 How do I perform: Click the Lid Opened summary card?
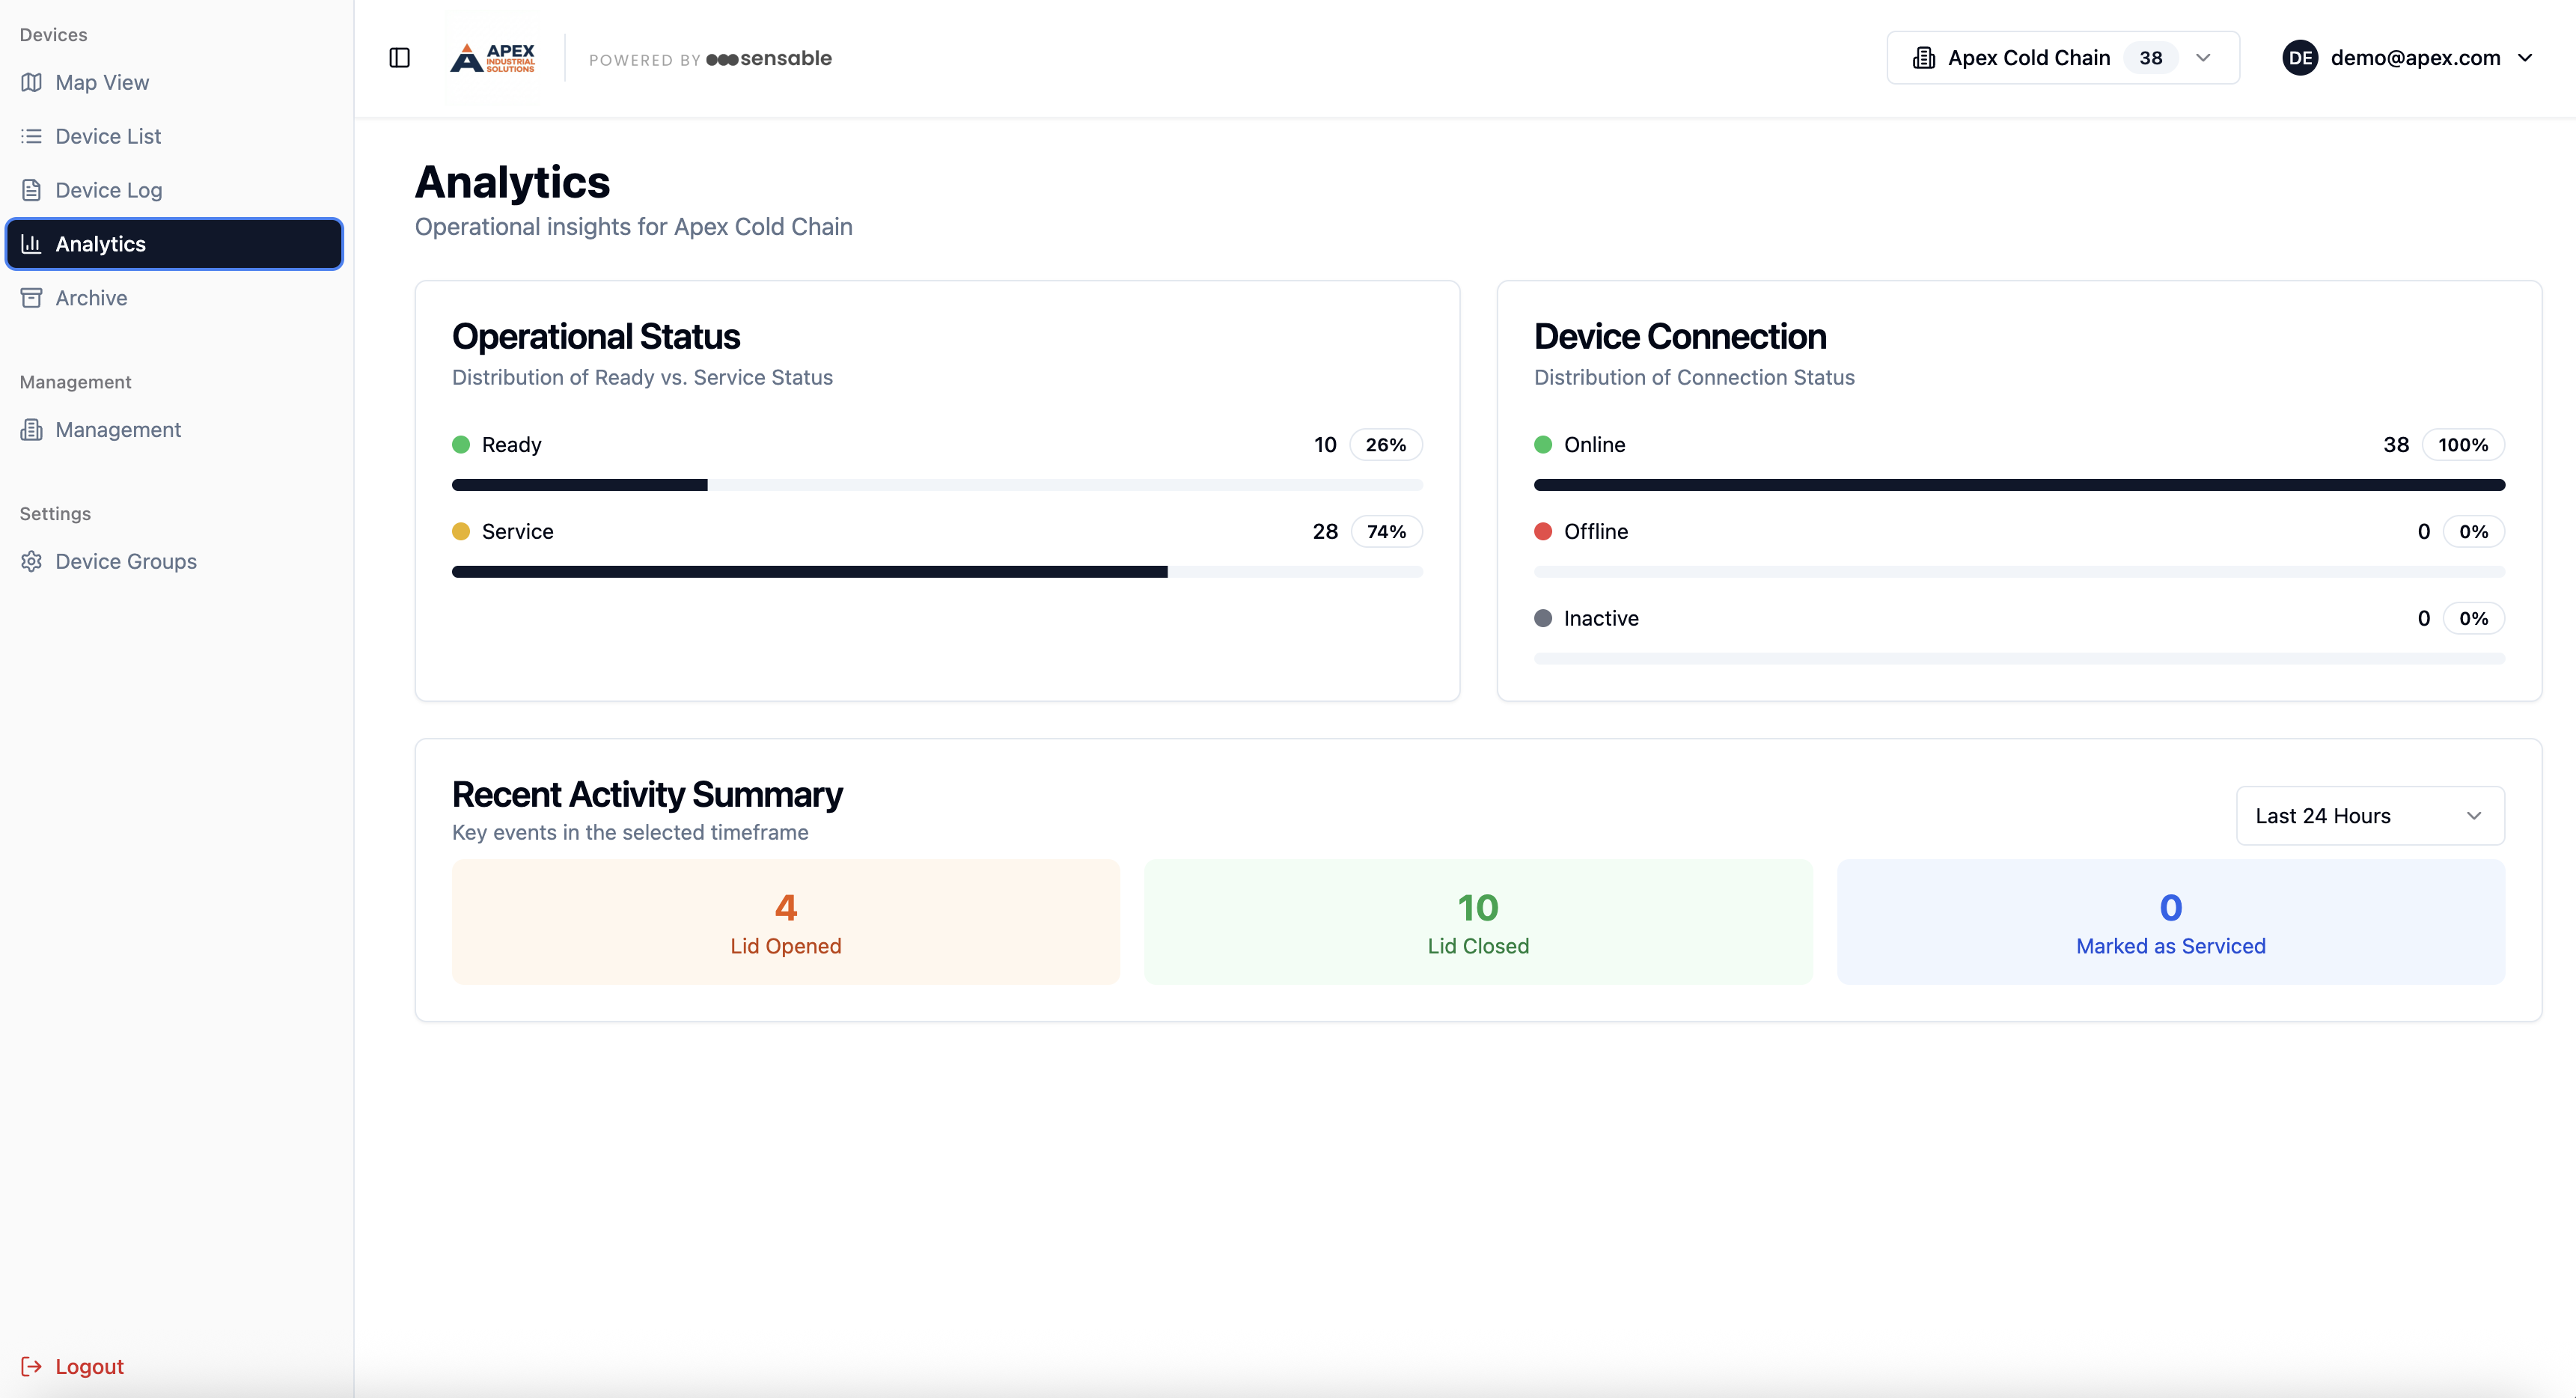click(785, 921)
